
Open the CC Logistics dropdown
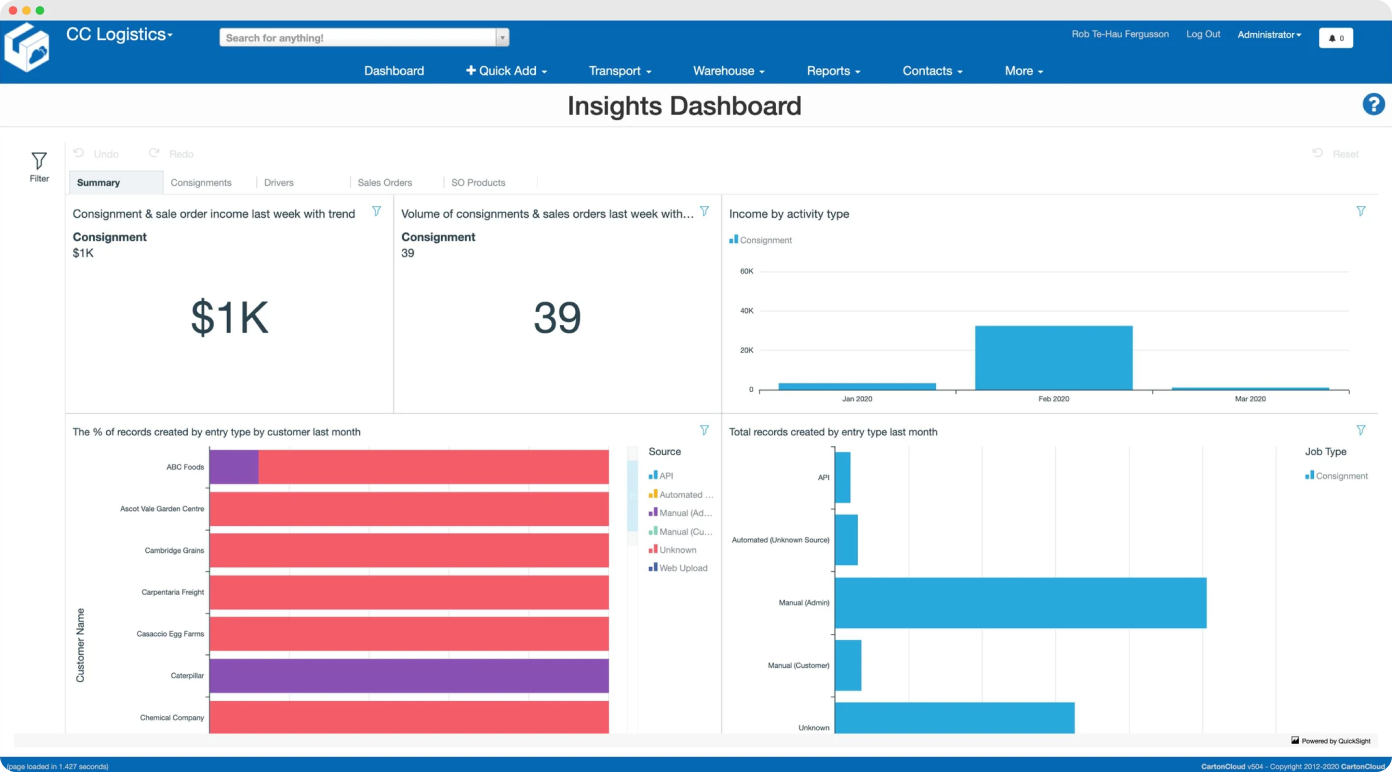pyautogui.click(x=120, y=33)
